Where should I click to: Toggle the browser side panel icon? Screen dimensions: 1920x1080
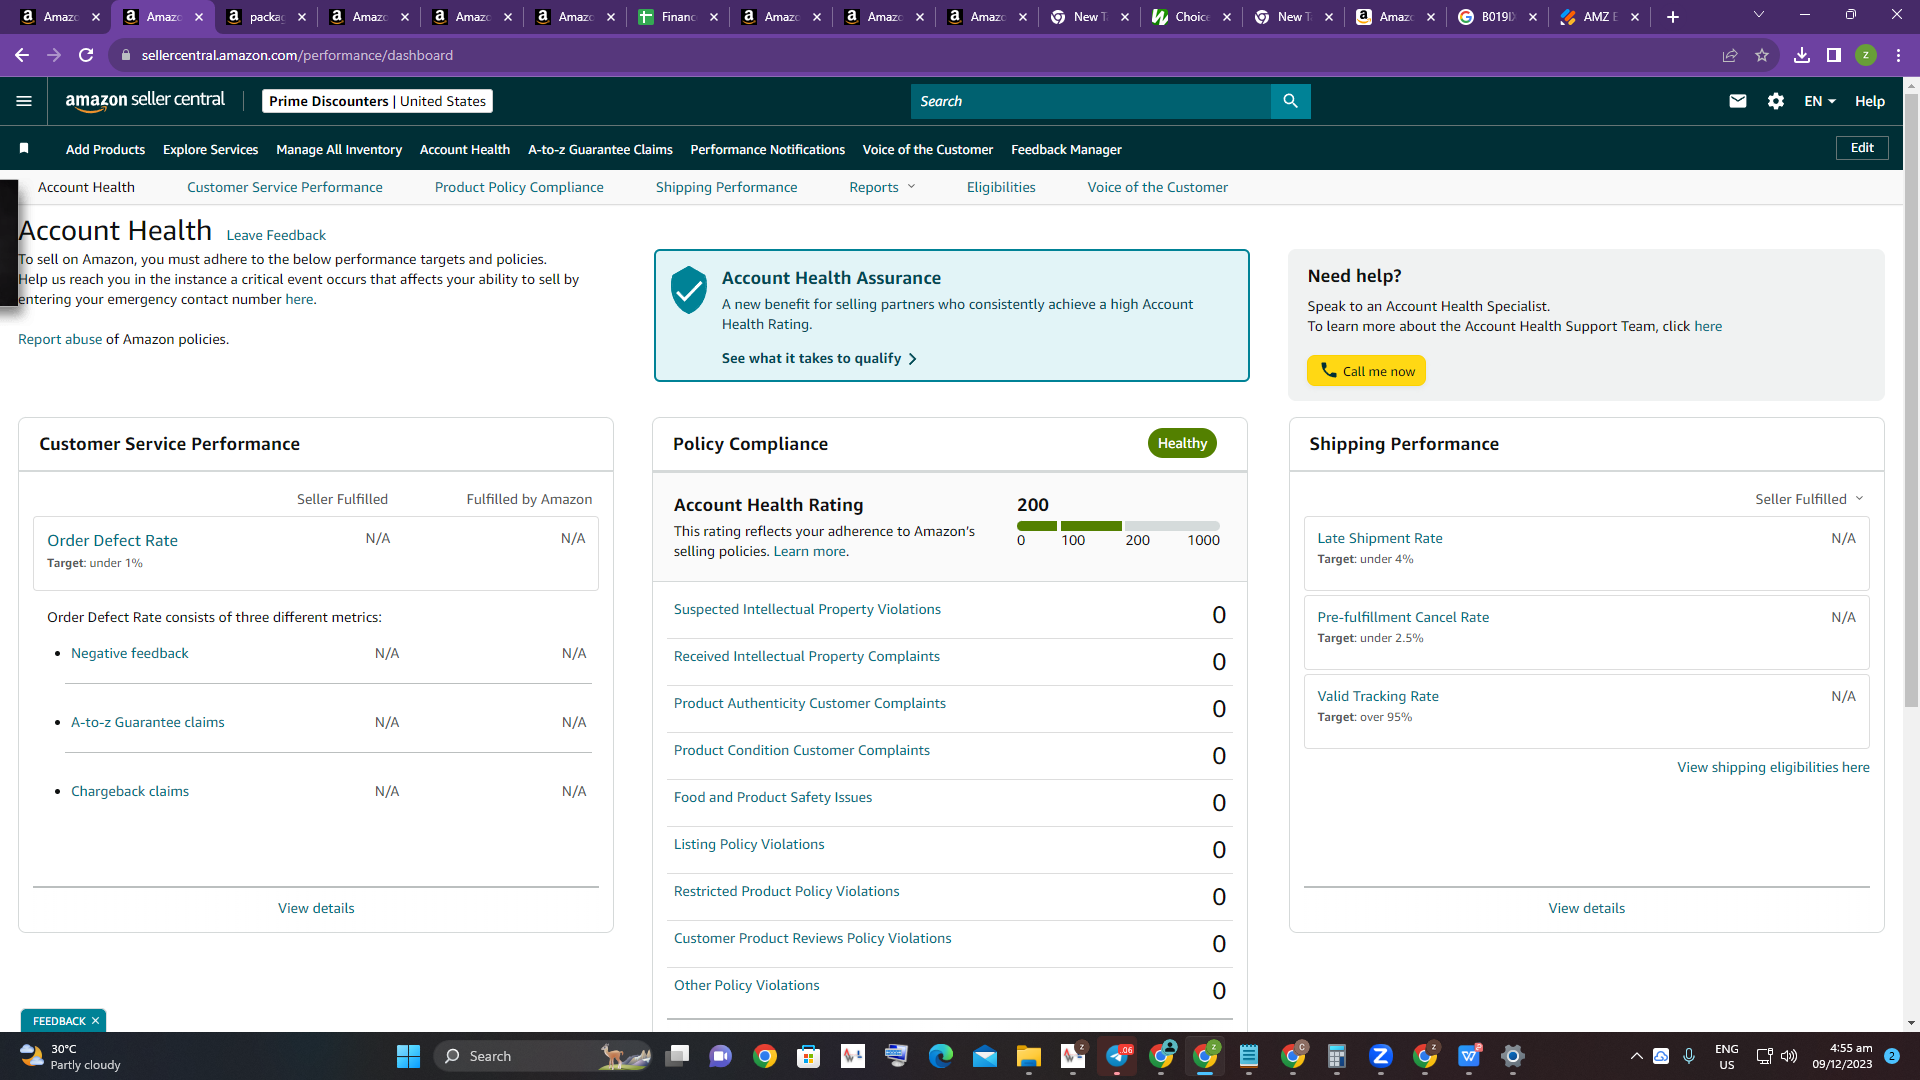(x=1834, y=55)
